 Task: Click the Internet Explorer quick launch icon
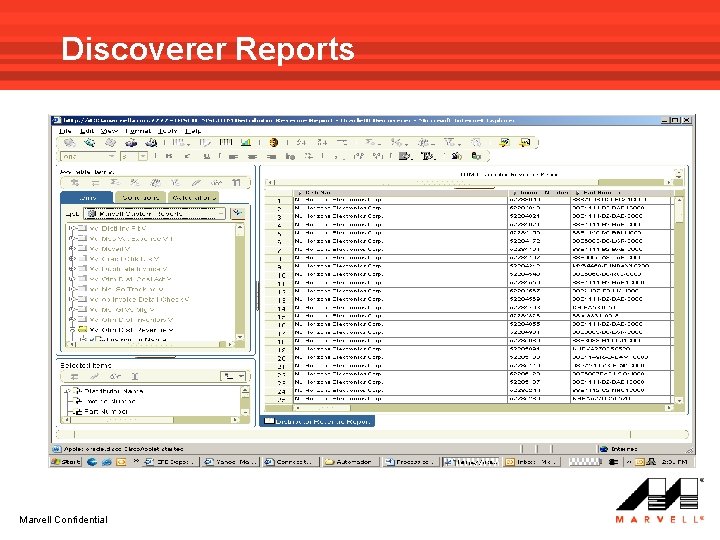click(x=92, y=461)
